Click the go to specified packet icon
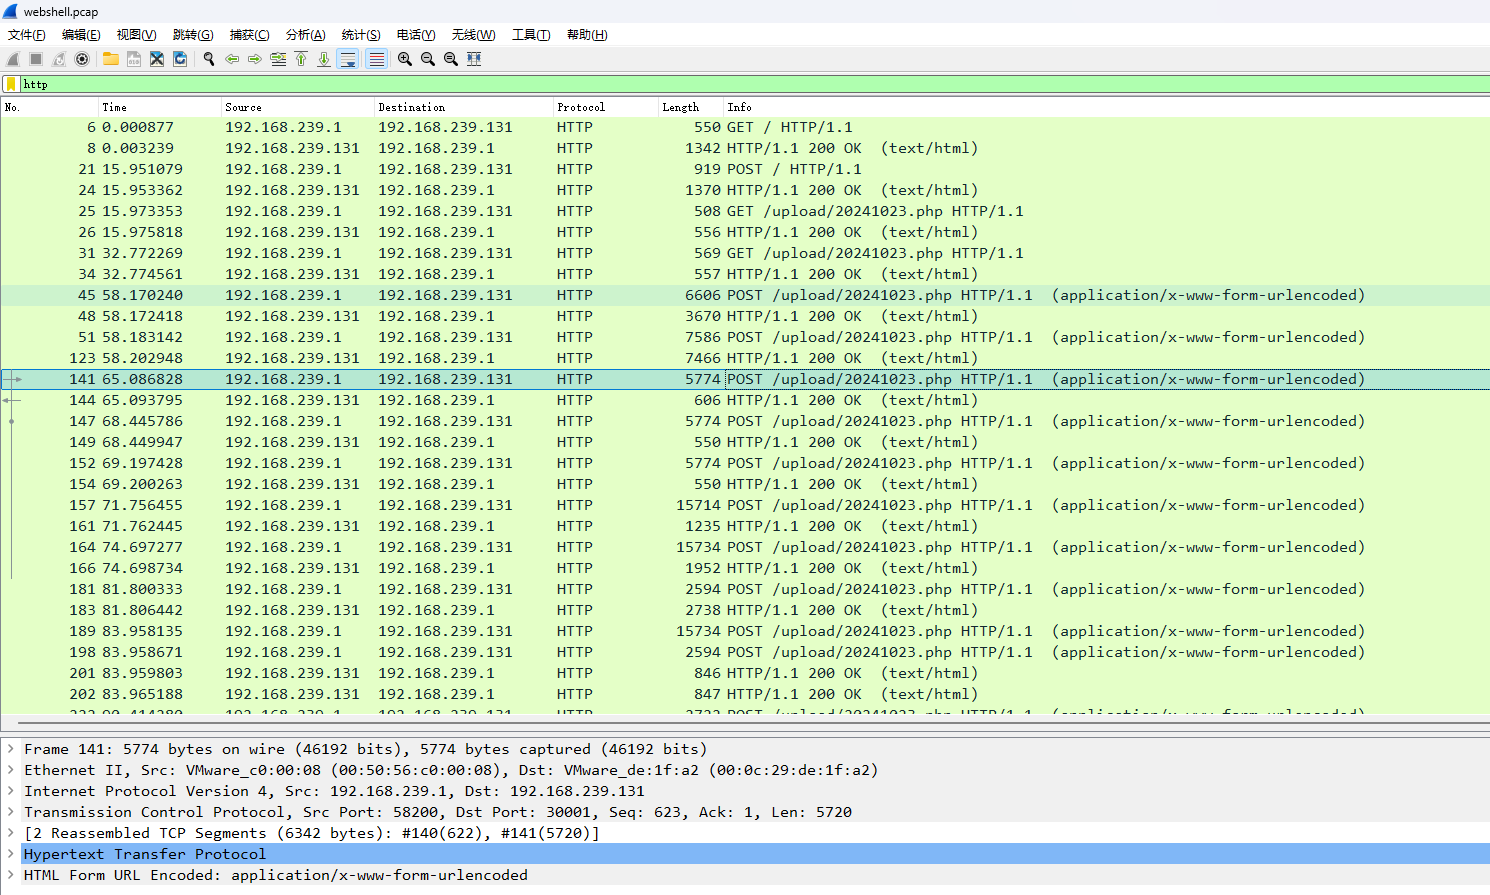The width and height of the screenshot is (1490, 895). [x=278, y=59]
